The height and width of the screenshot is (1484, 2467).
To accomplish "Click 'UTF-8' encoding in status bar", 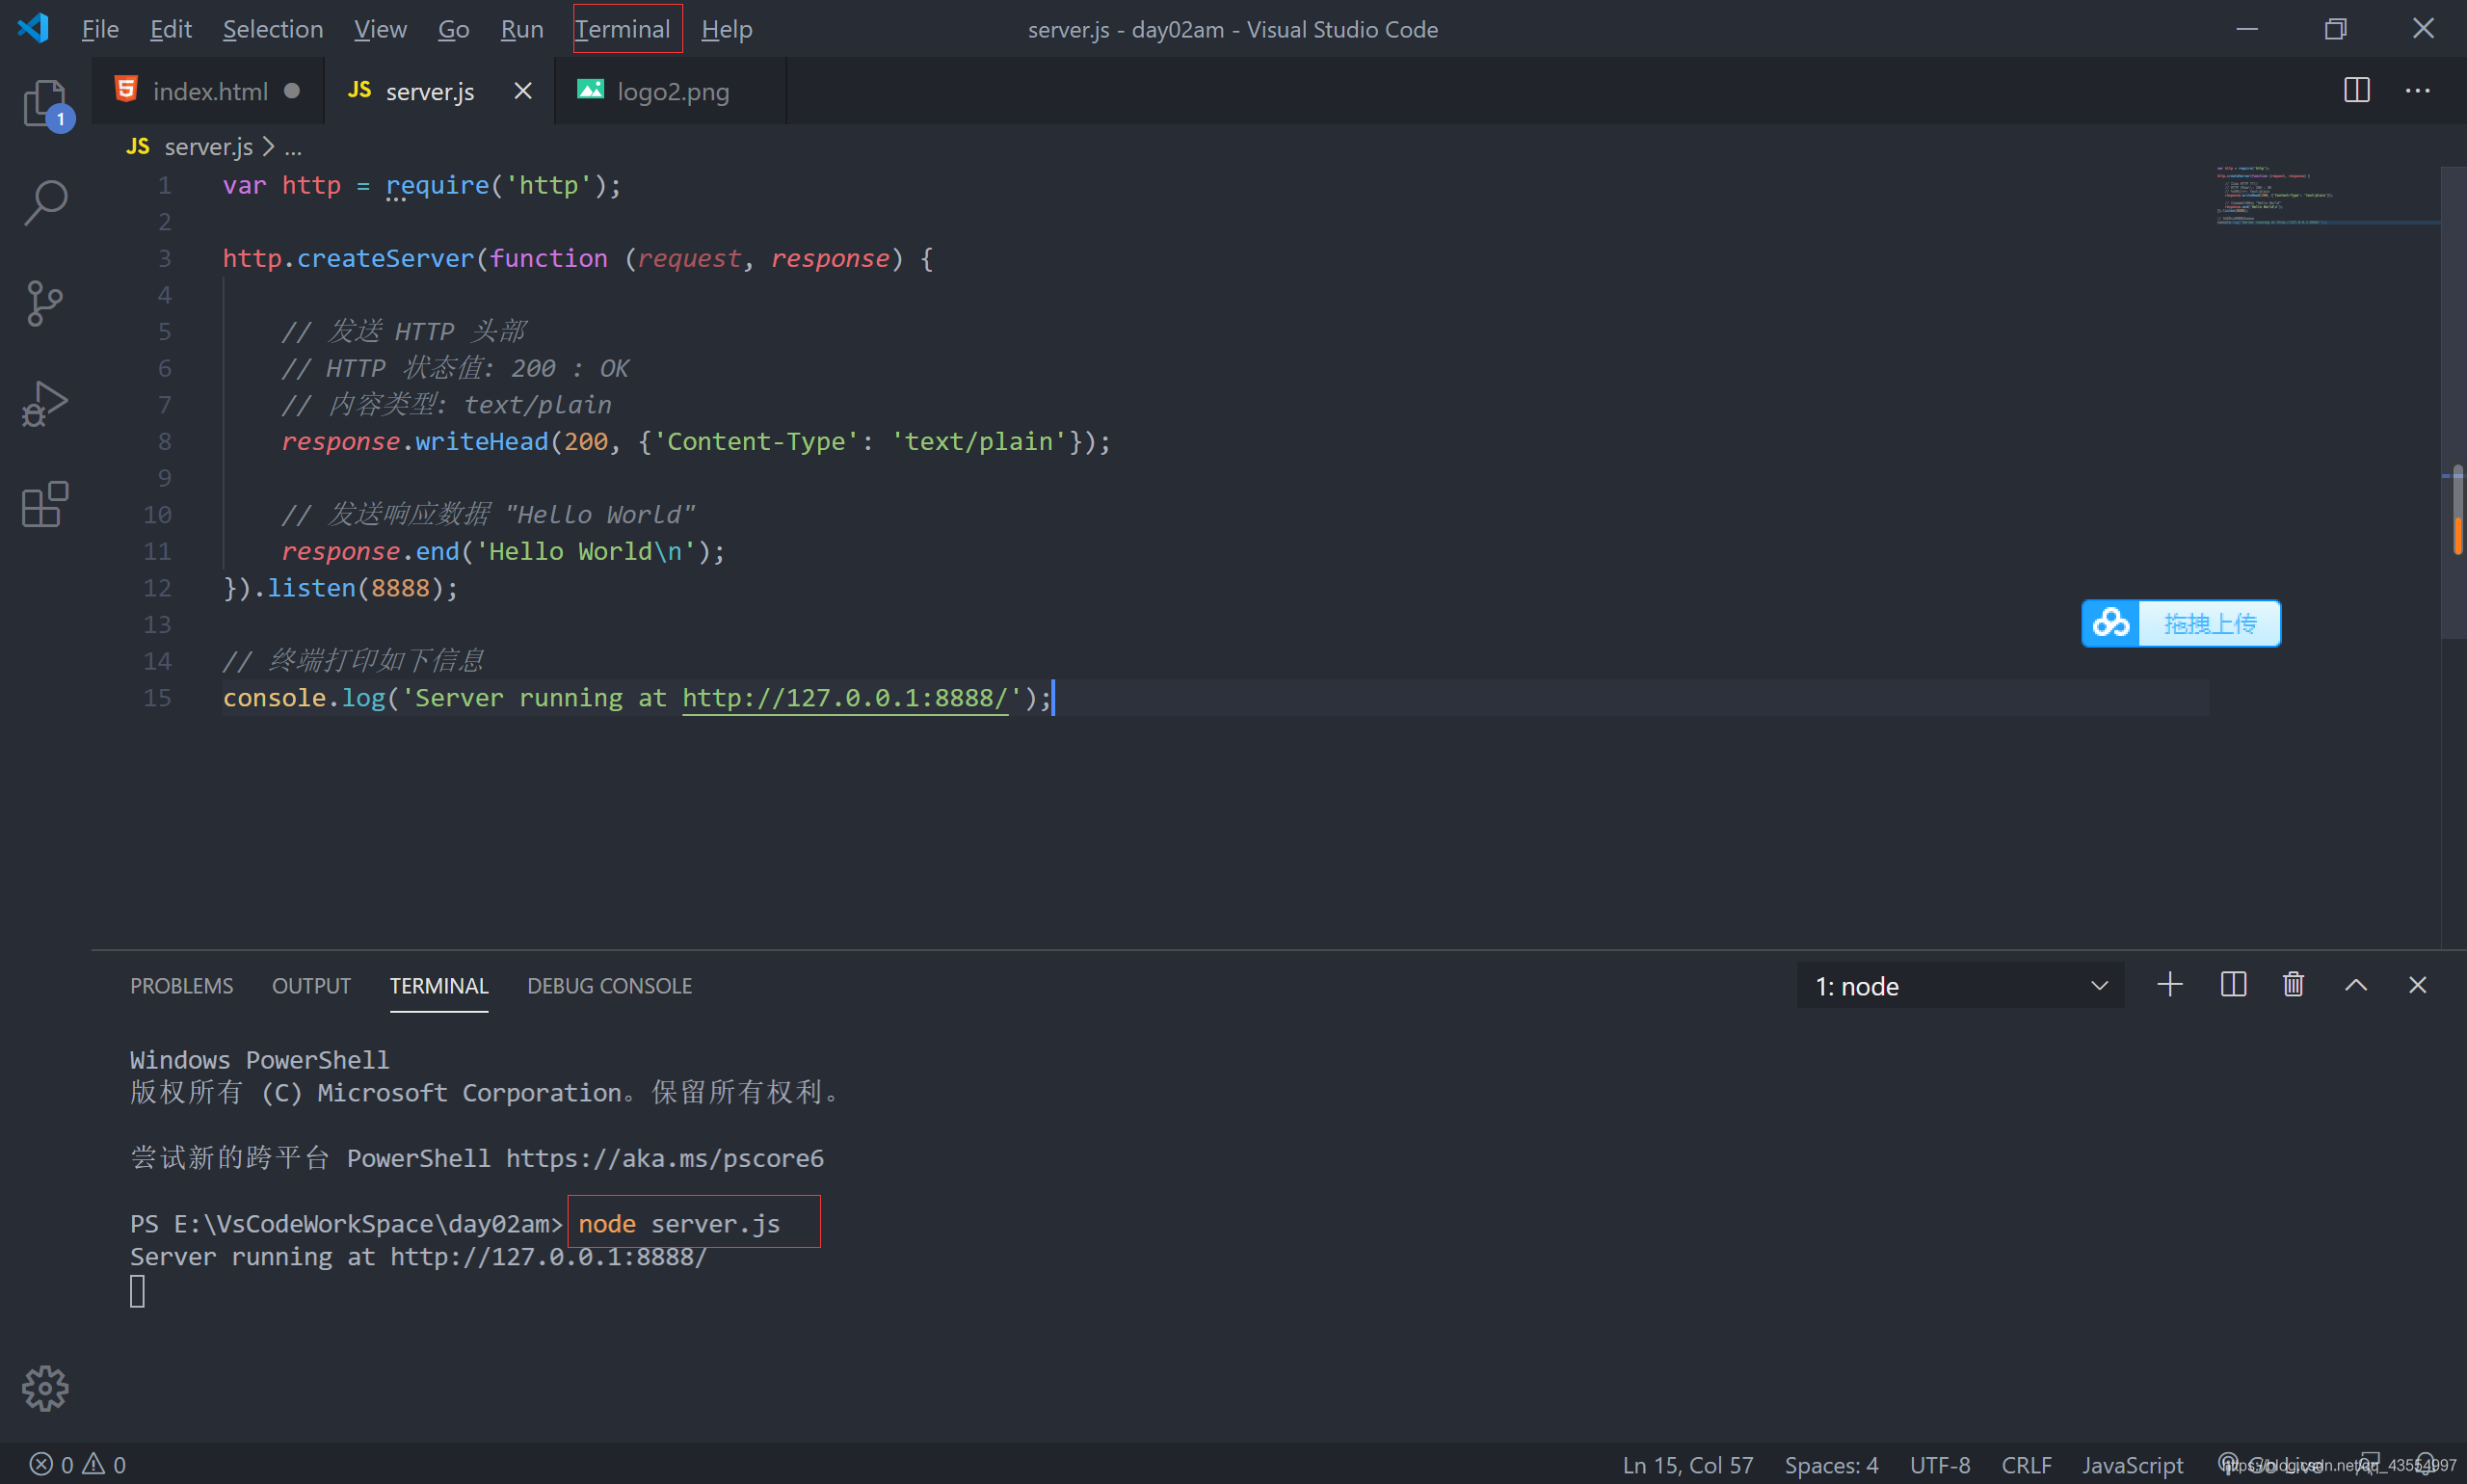I will click(1940, 1465).
